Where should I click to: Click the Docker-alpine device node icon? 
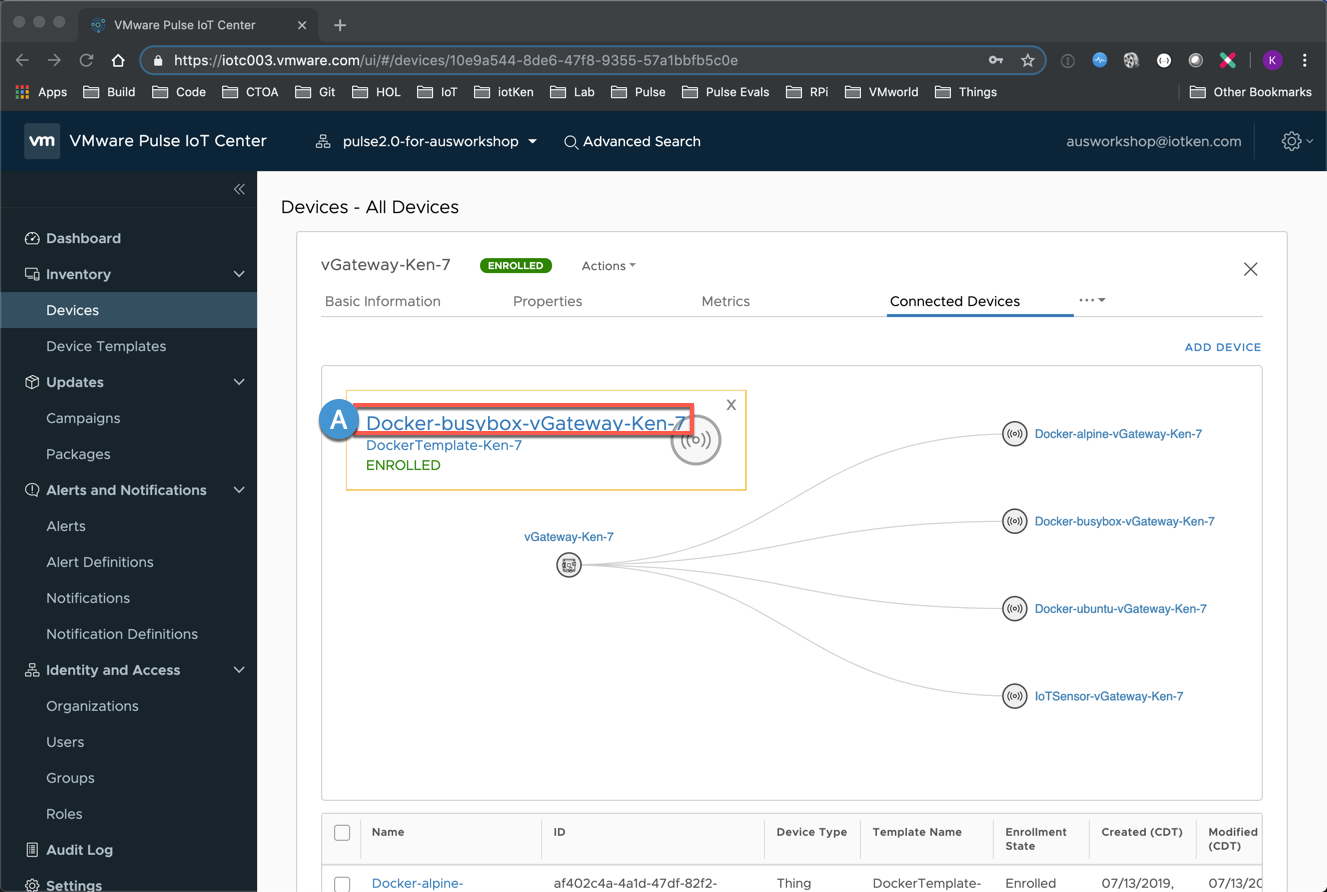coord(1014,434)
